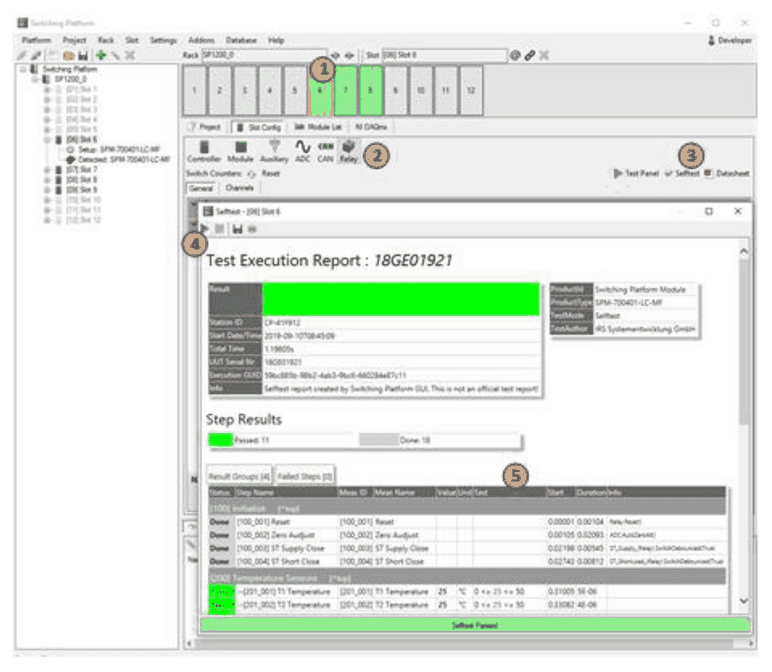Collapse the [06] Slot 6 tree node
Image resolution: width=772 pixels, height=672 pixels.
[x=47, y=140]
